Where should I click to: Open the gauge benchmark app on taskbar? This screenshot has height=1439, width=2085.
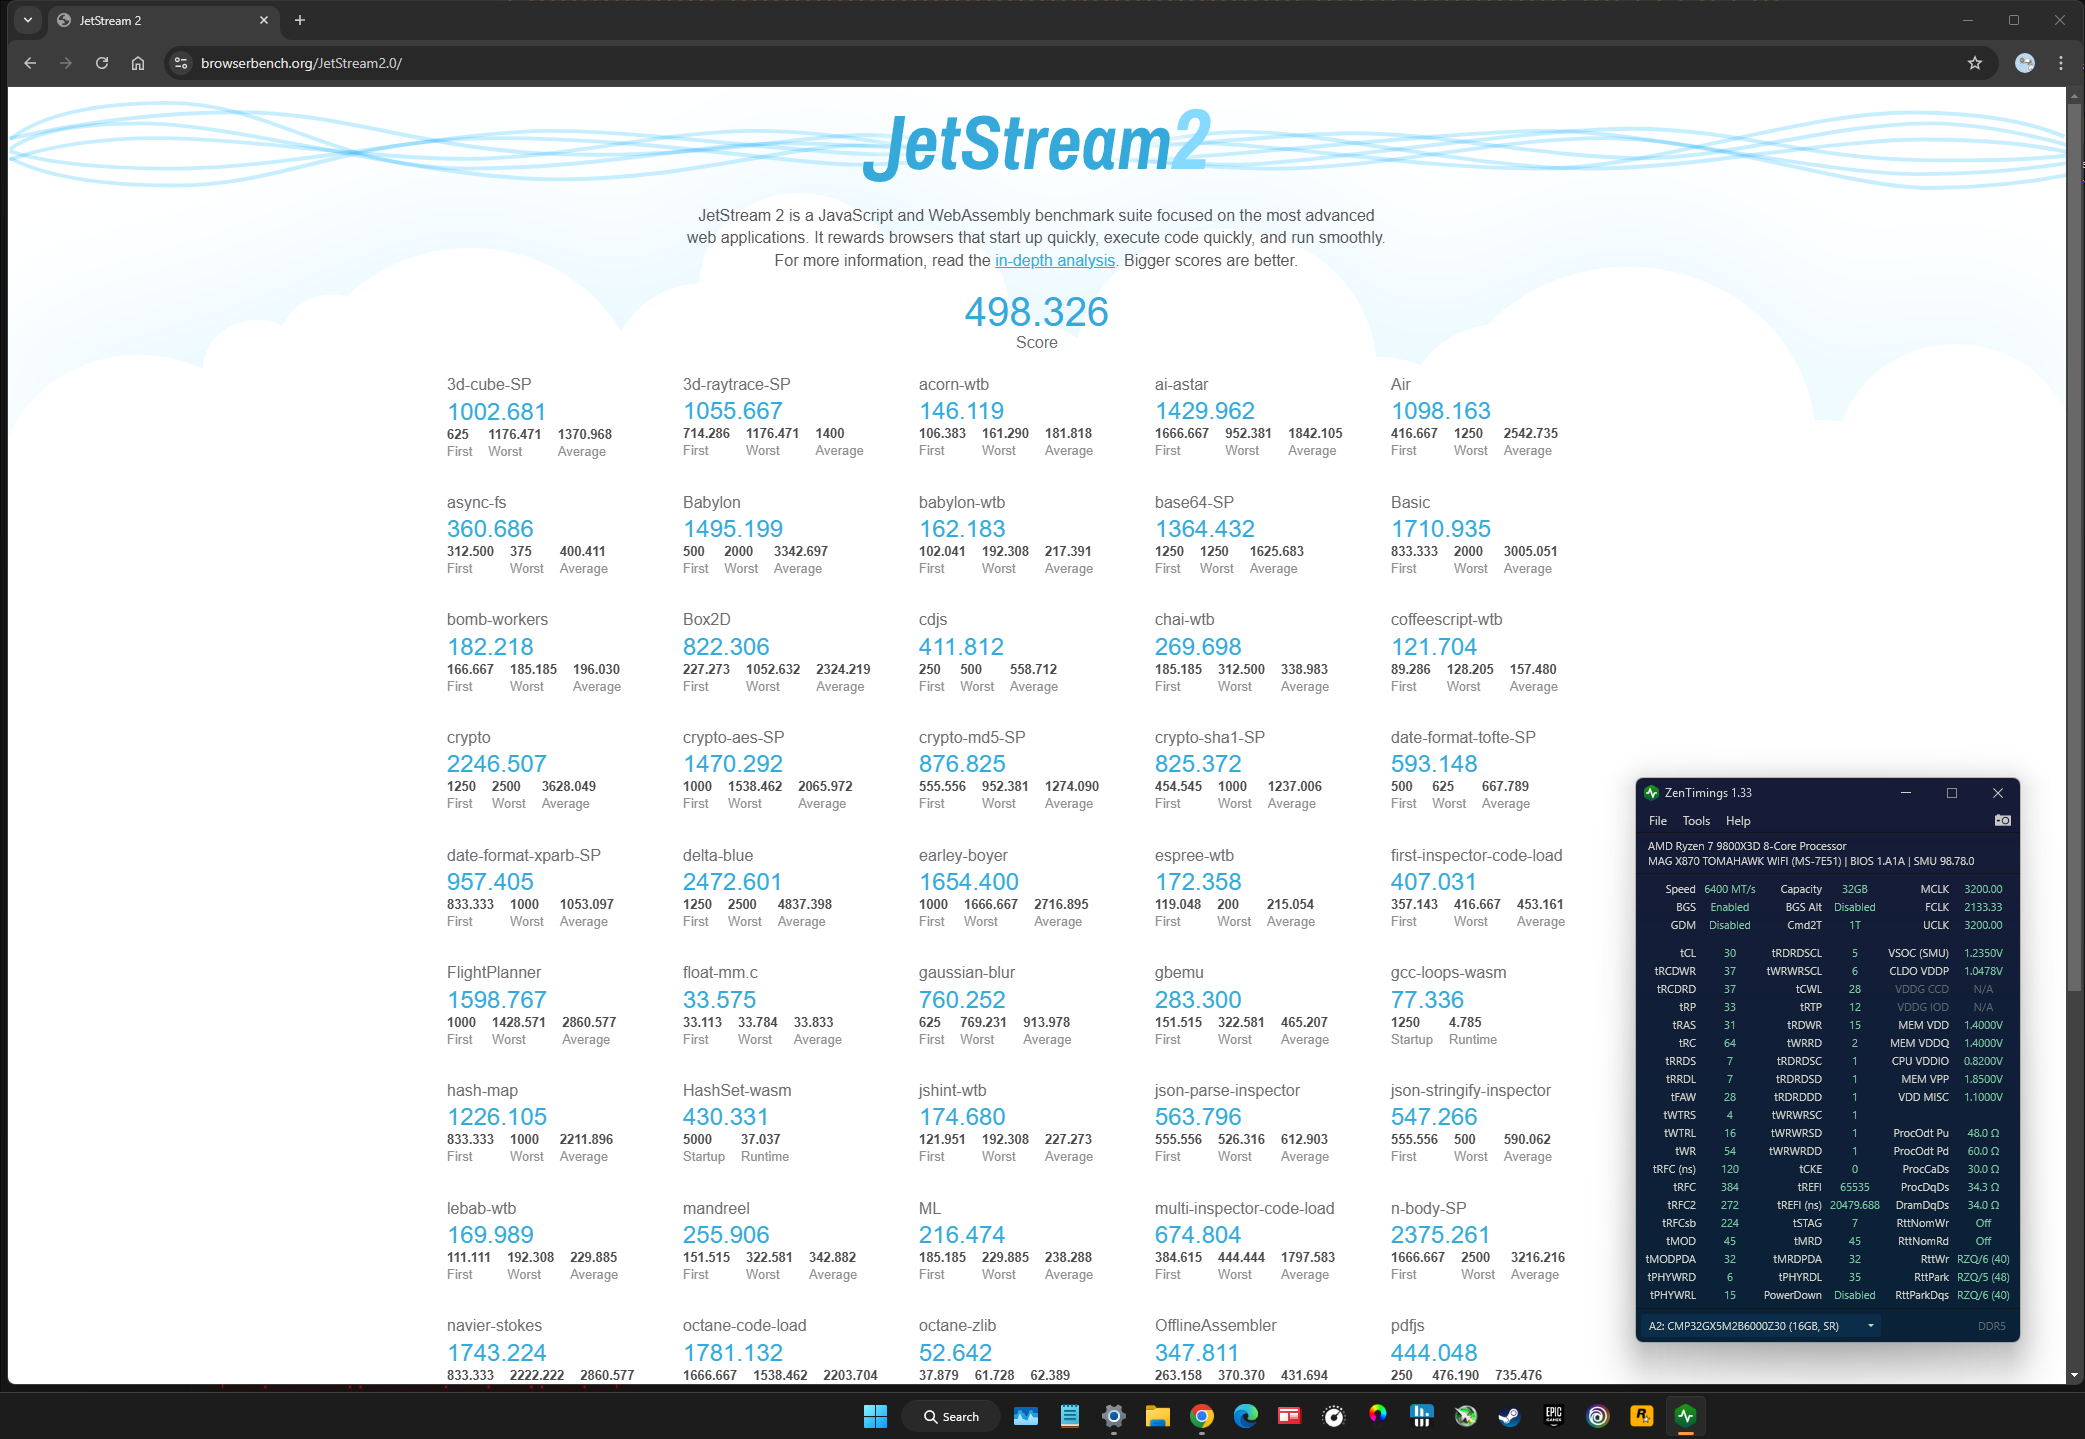1333,1416
